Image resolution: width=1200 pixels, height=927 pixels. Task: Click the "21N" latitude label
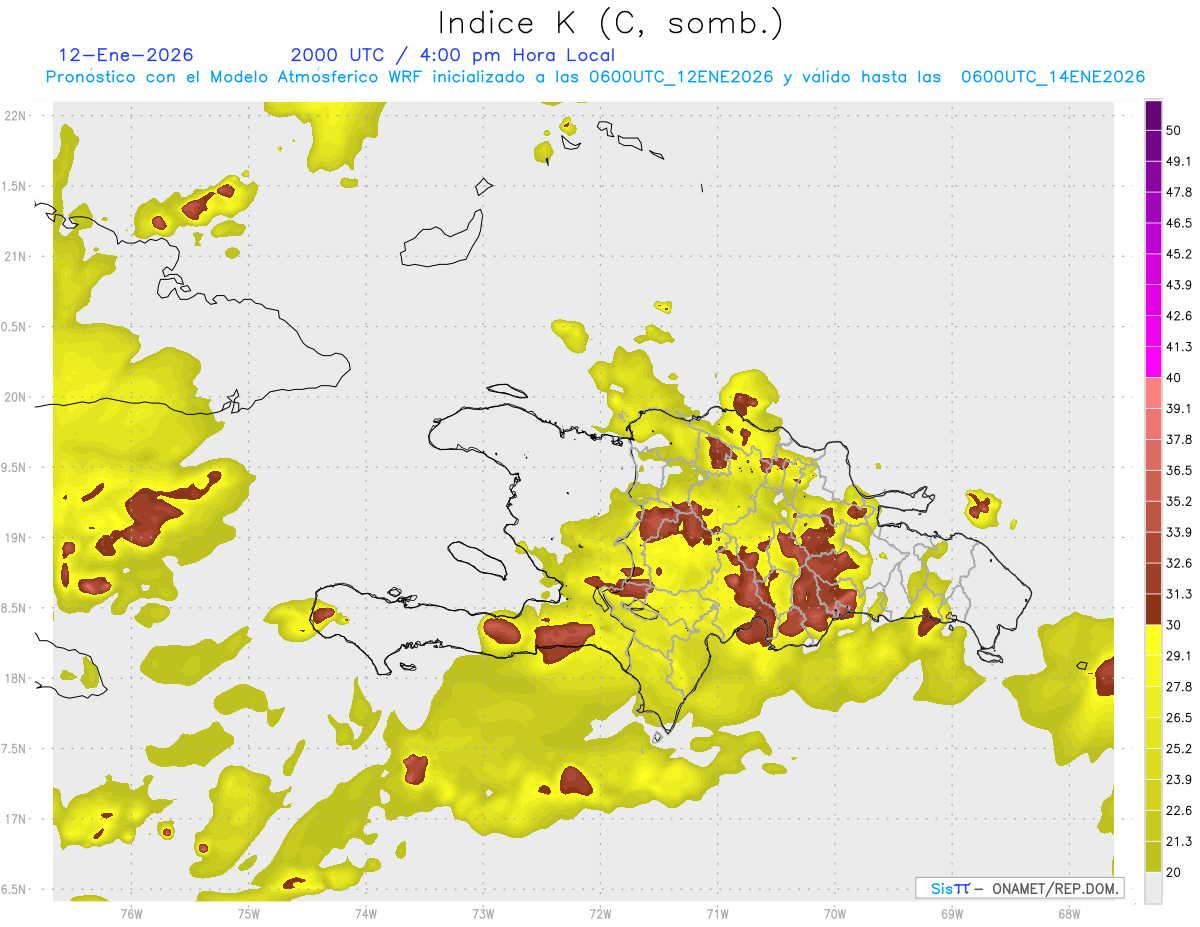15,256
